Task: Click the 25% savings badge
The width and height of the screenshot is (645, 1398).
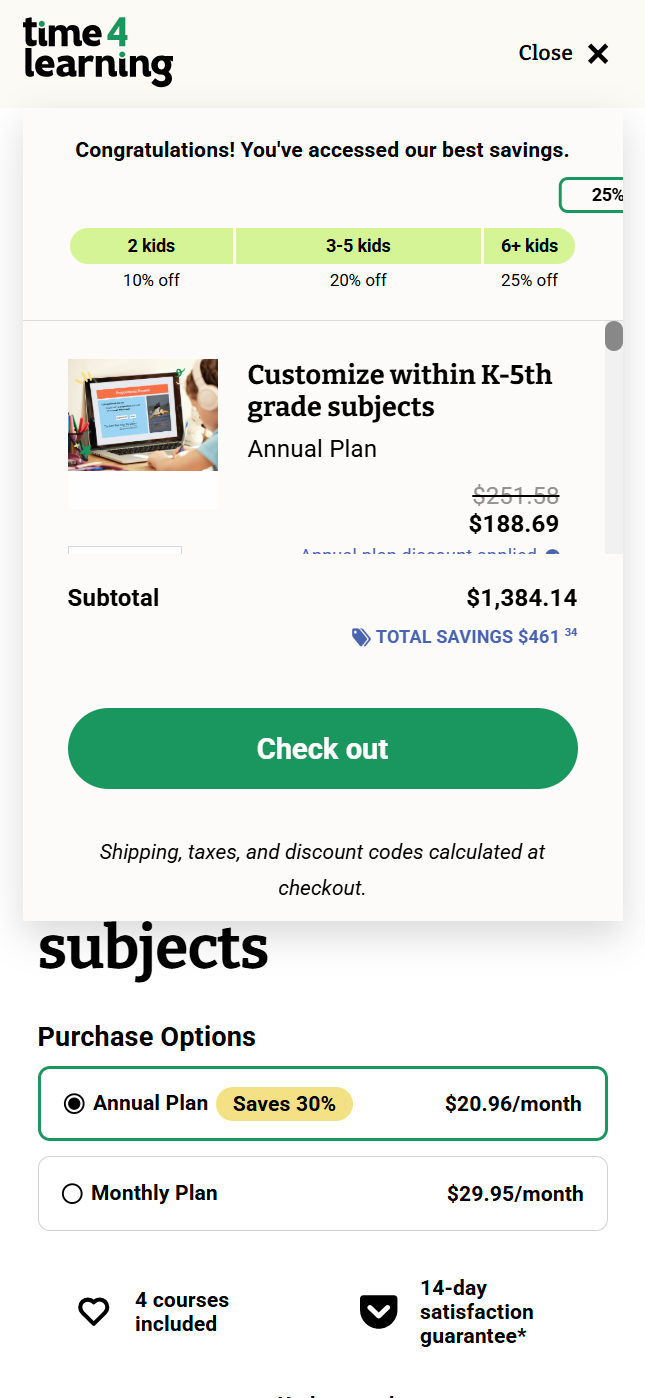Action: 594,195
